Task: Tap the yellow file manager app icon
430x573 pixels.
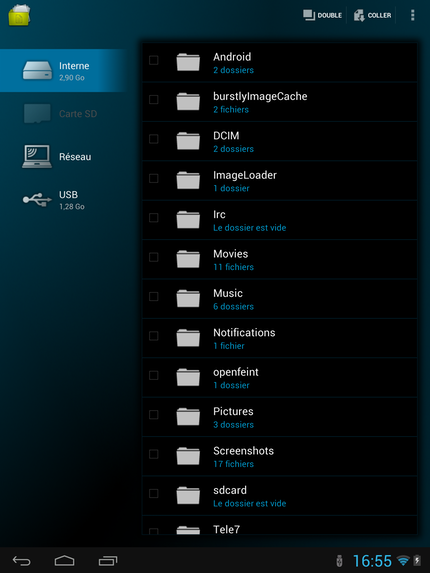Action: pyautogui.click(x=19, y=15)
